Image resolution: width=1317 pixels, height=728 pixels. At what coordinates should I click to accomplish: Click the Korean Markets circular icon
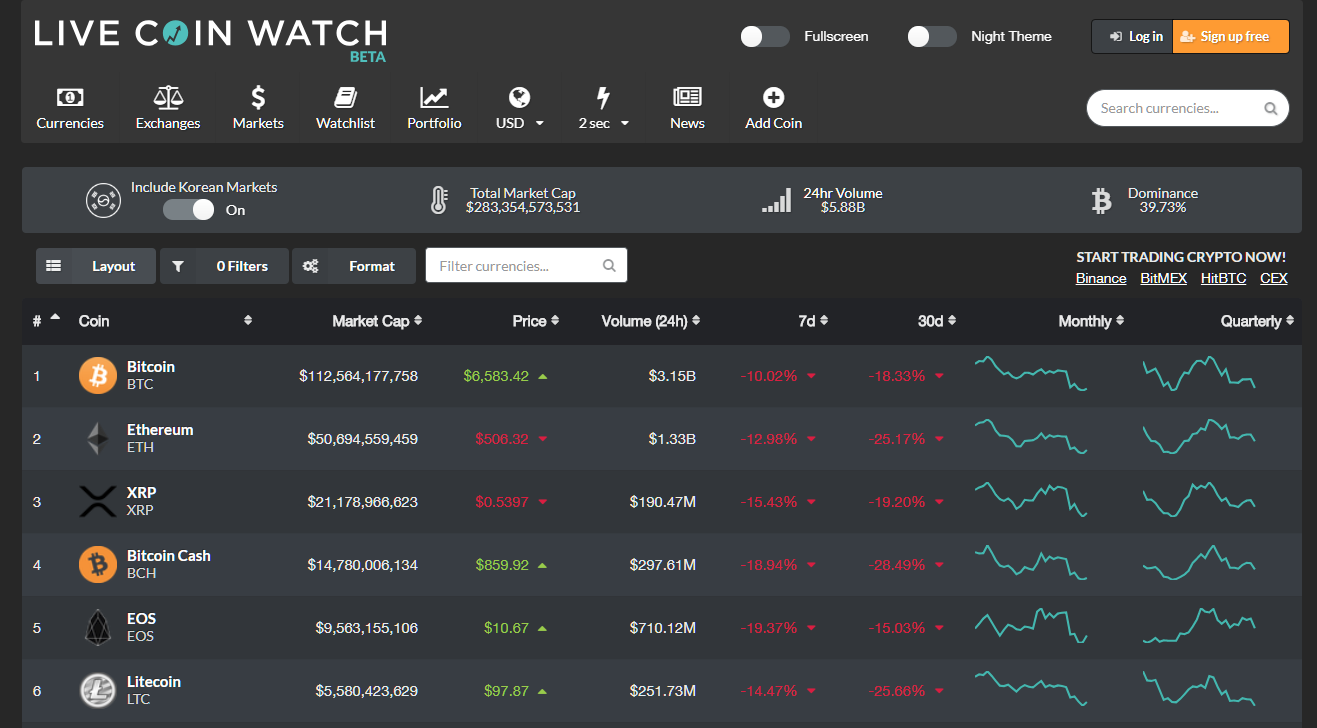coord(103,200)
